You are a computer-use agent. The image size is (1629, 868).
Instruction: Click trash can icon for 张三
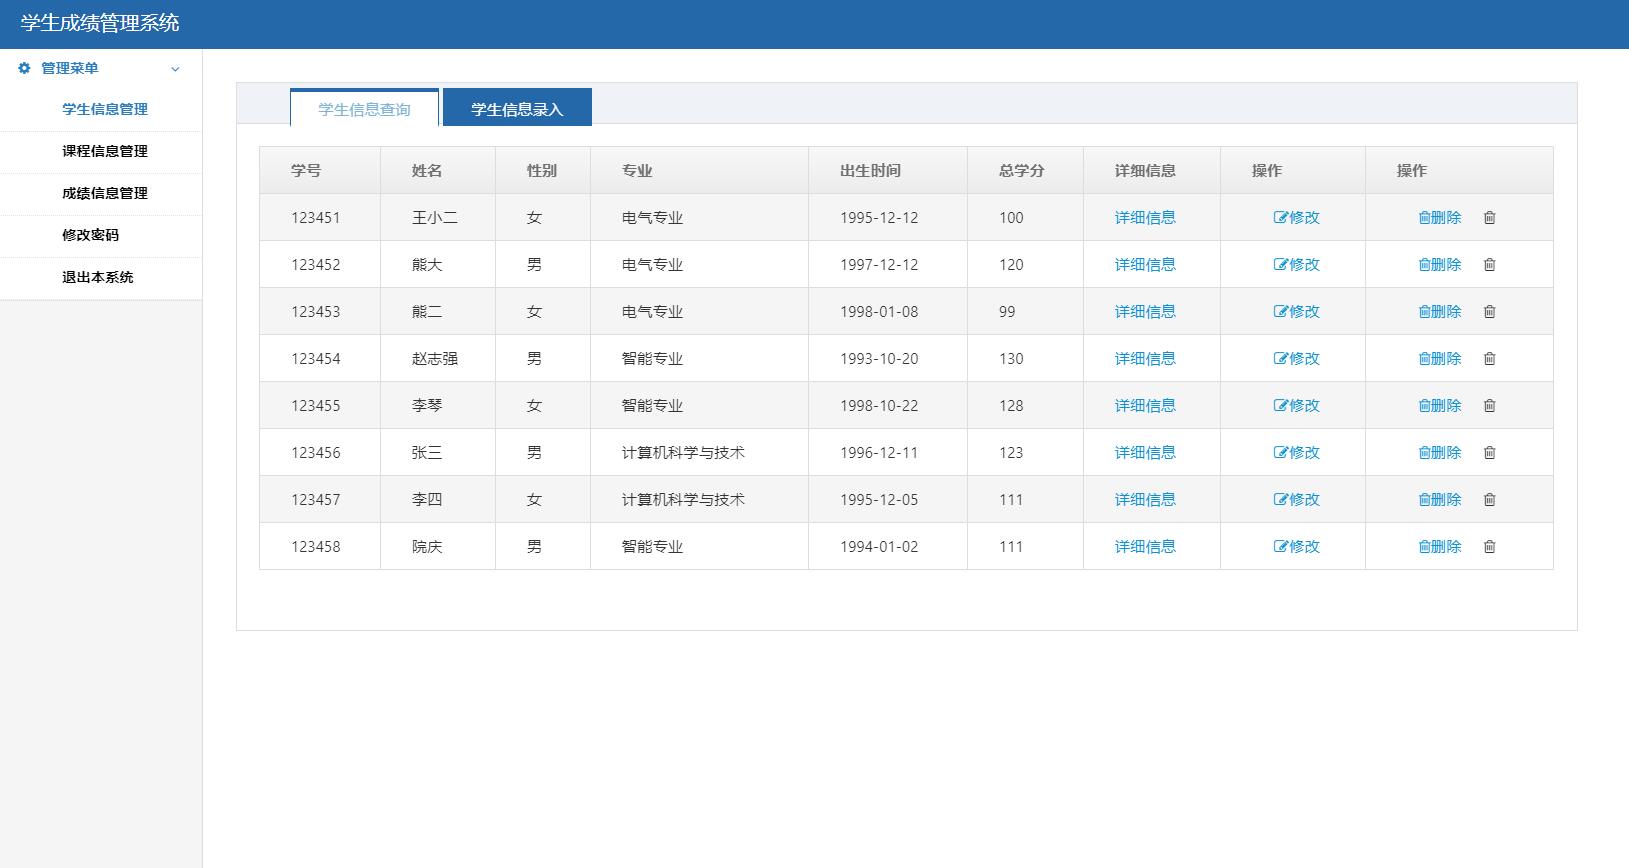coord(1489,452)
